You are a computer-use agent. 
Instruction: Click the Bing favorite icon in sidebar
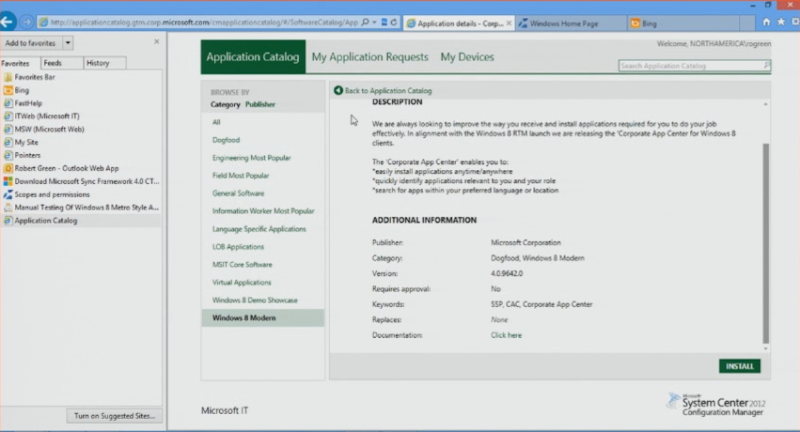point(8,90)
